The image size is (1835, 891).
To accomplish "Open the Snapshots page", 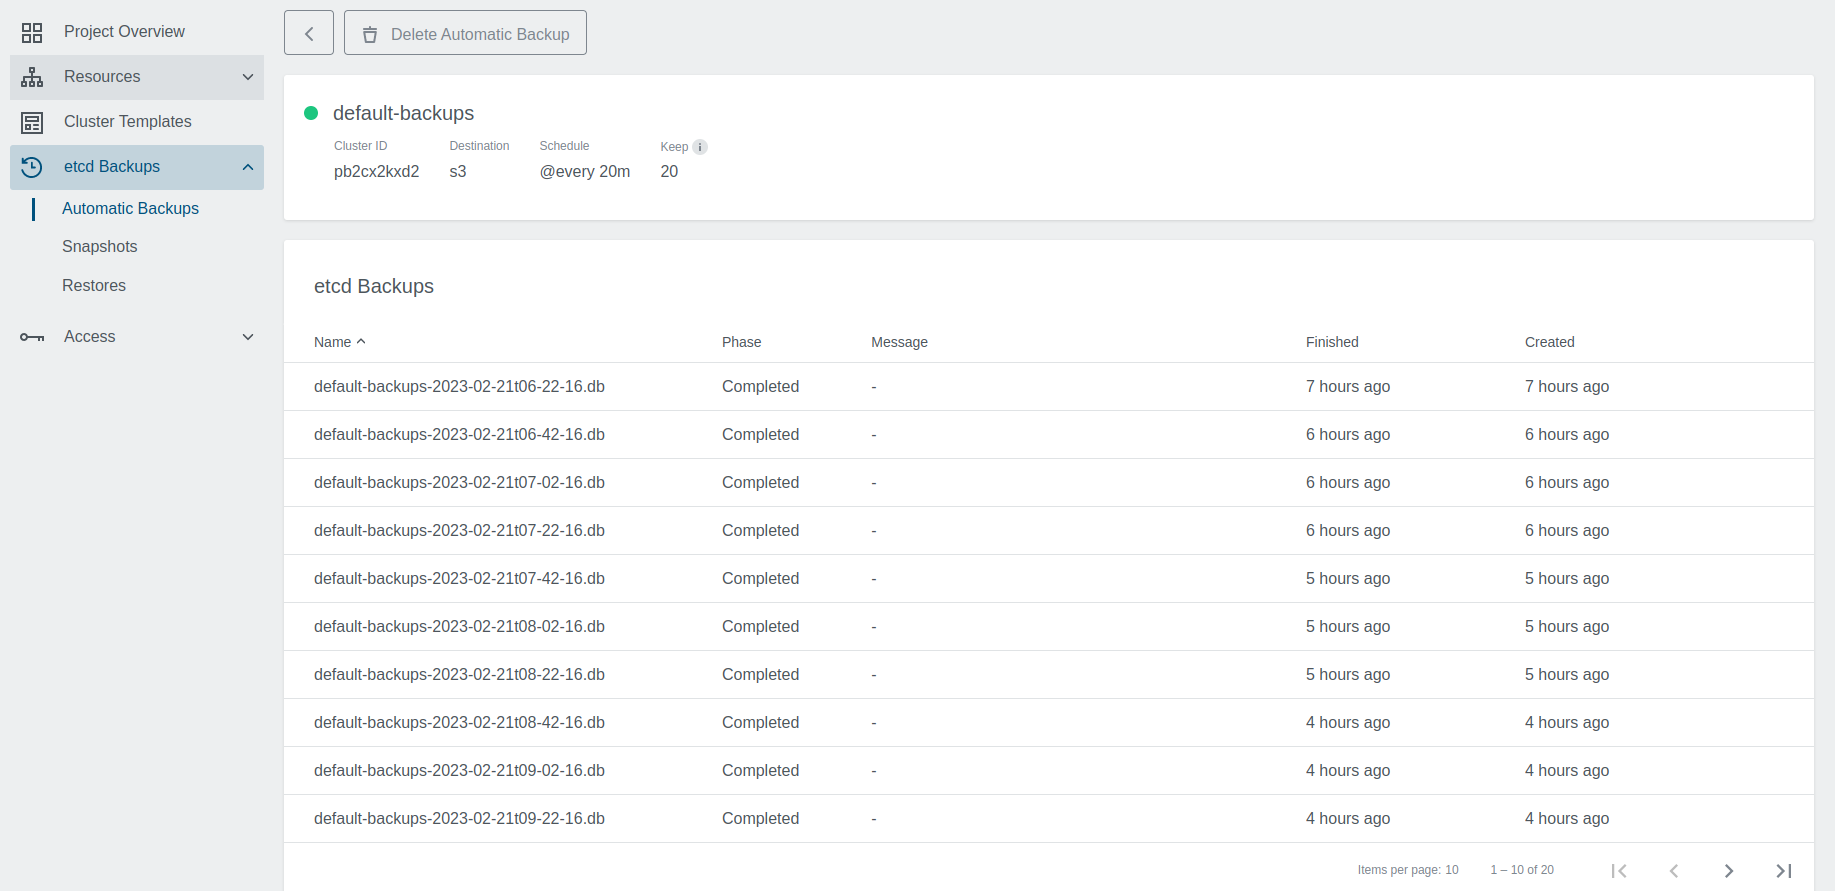I will 100,247.
